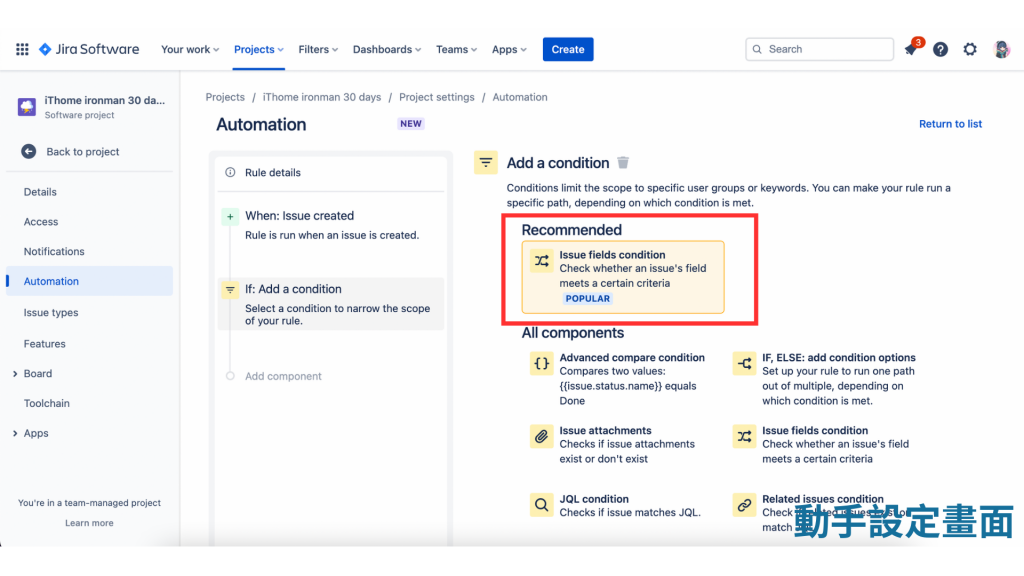Click the Advanced compare condition braces icon
The image size is (1024, 576).
pos(541,364)
